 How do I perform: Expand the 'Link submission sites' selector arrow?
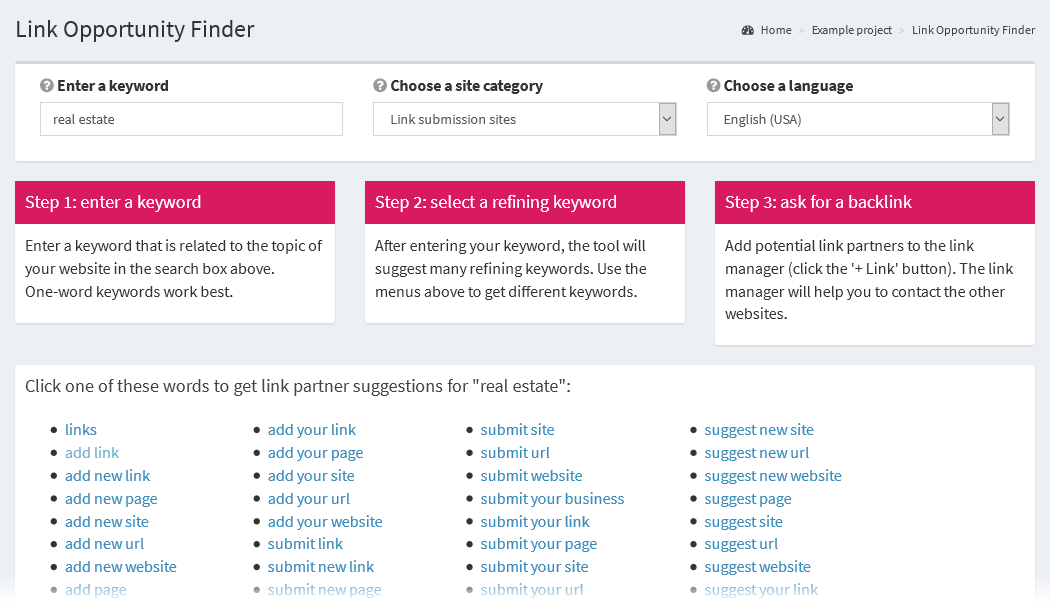pos(666,118)
